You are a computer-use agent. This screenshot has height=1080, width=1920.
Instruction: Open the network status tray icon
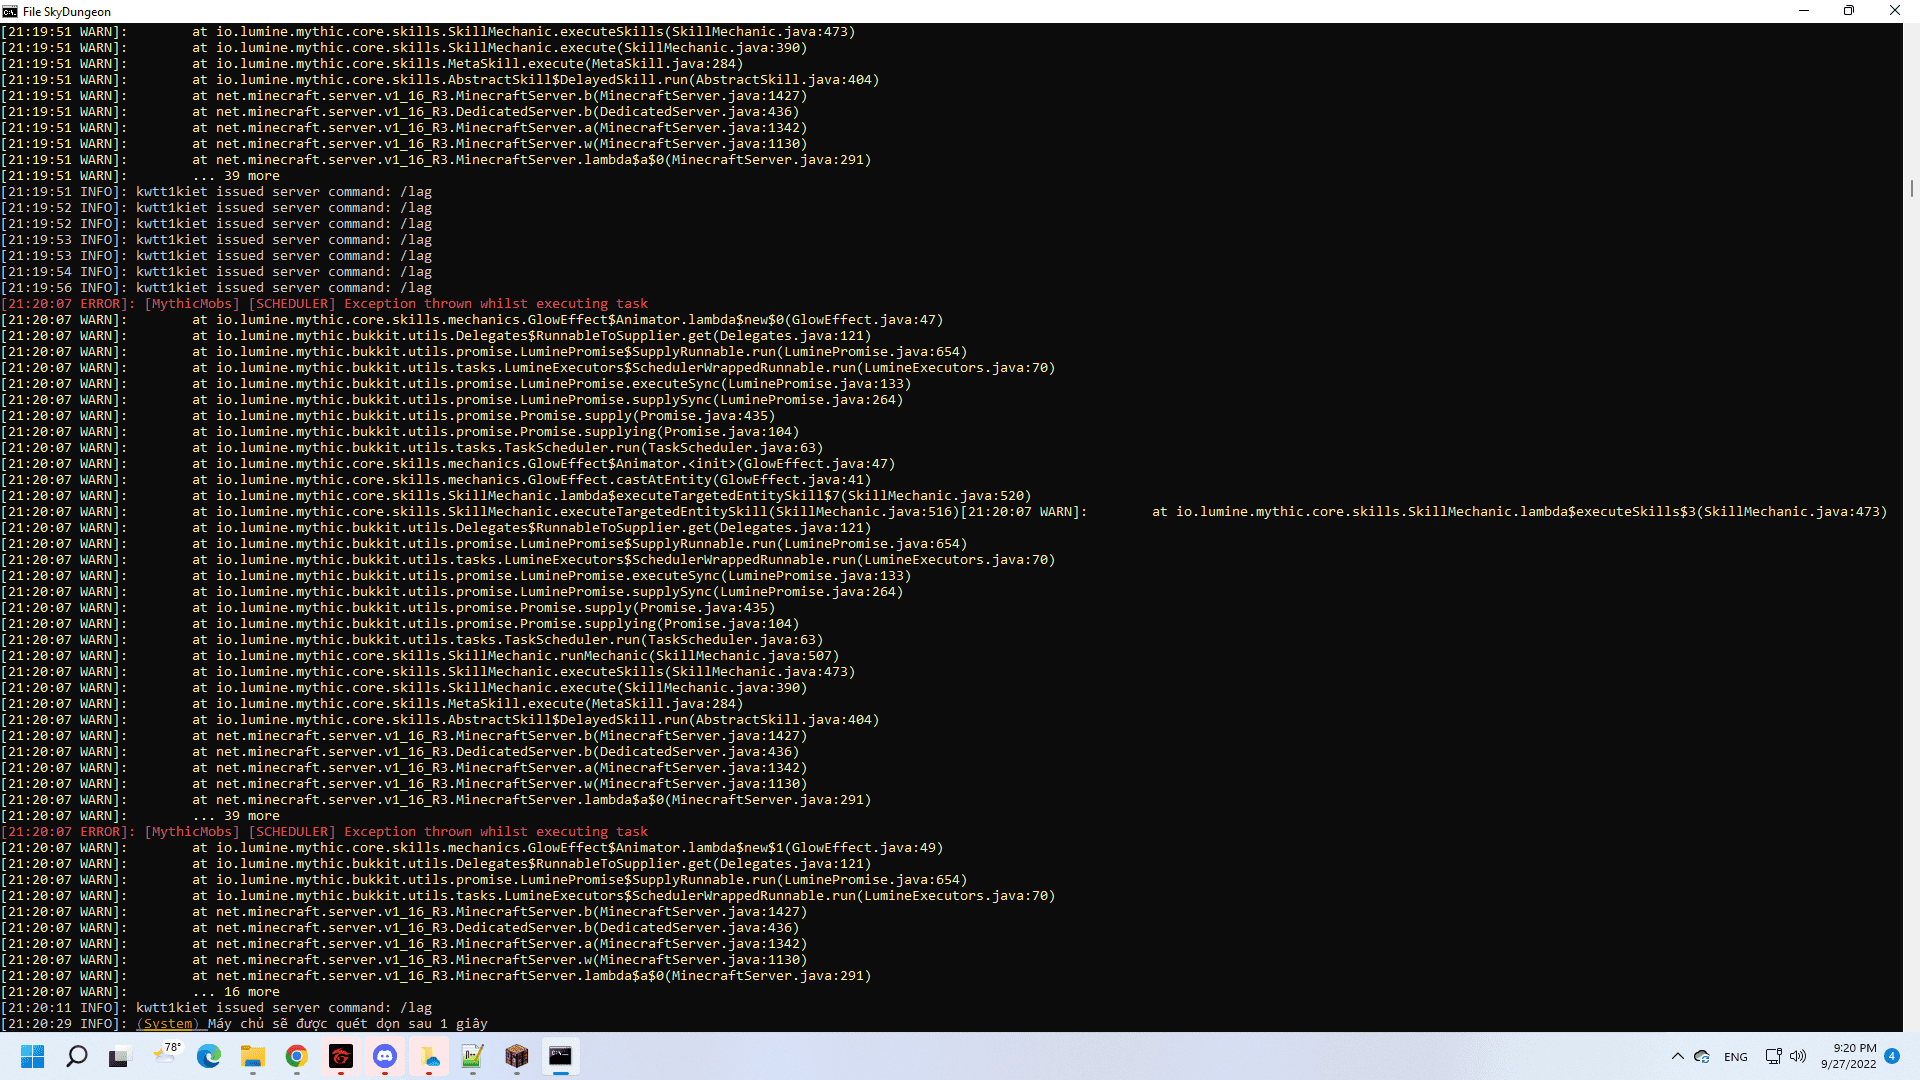[x=1773, y=1056]
